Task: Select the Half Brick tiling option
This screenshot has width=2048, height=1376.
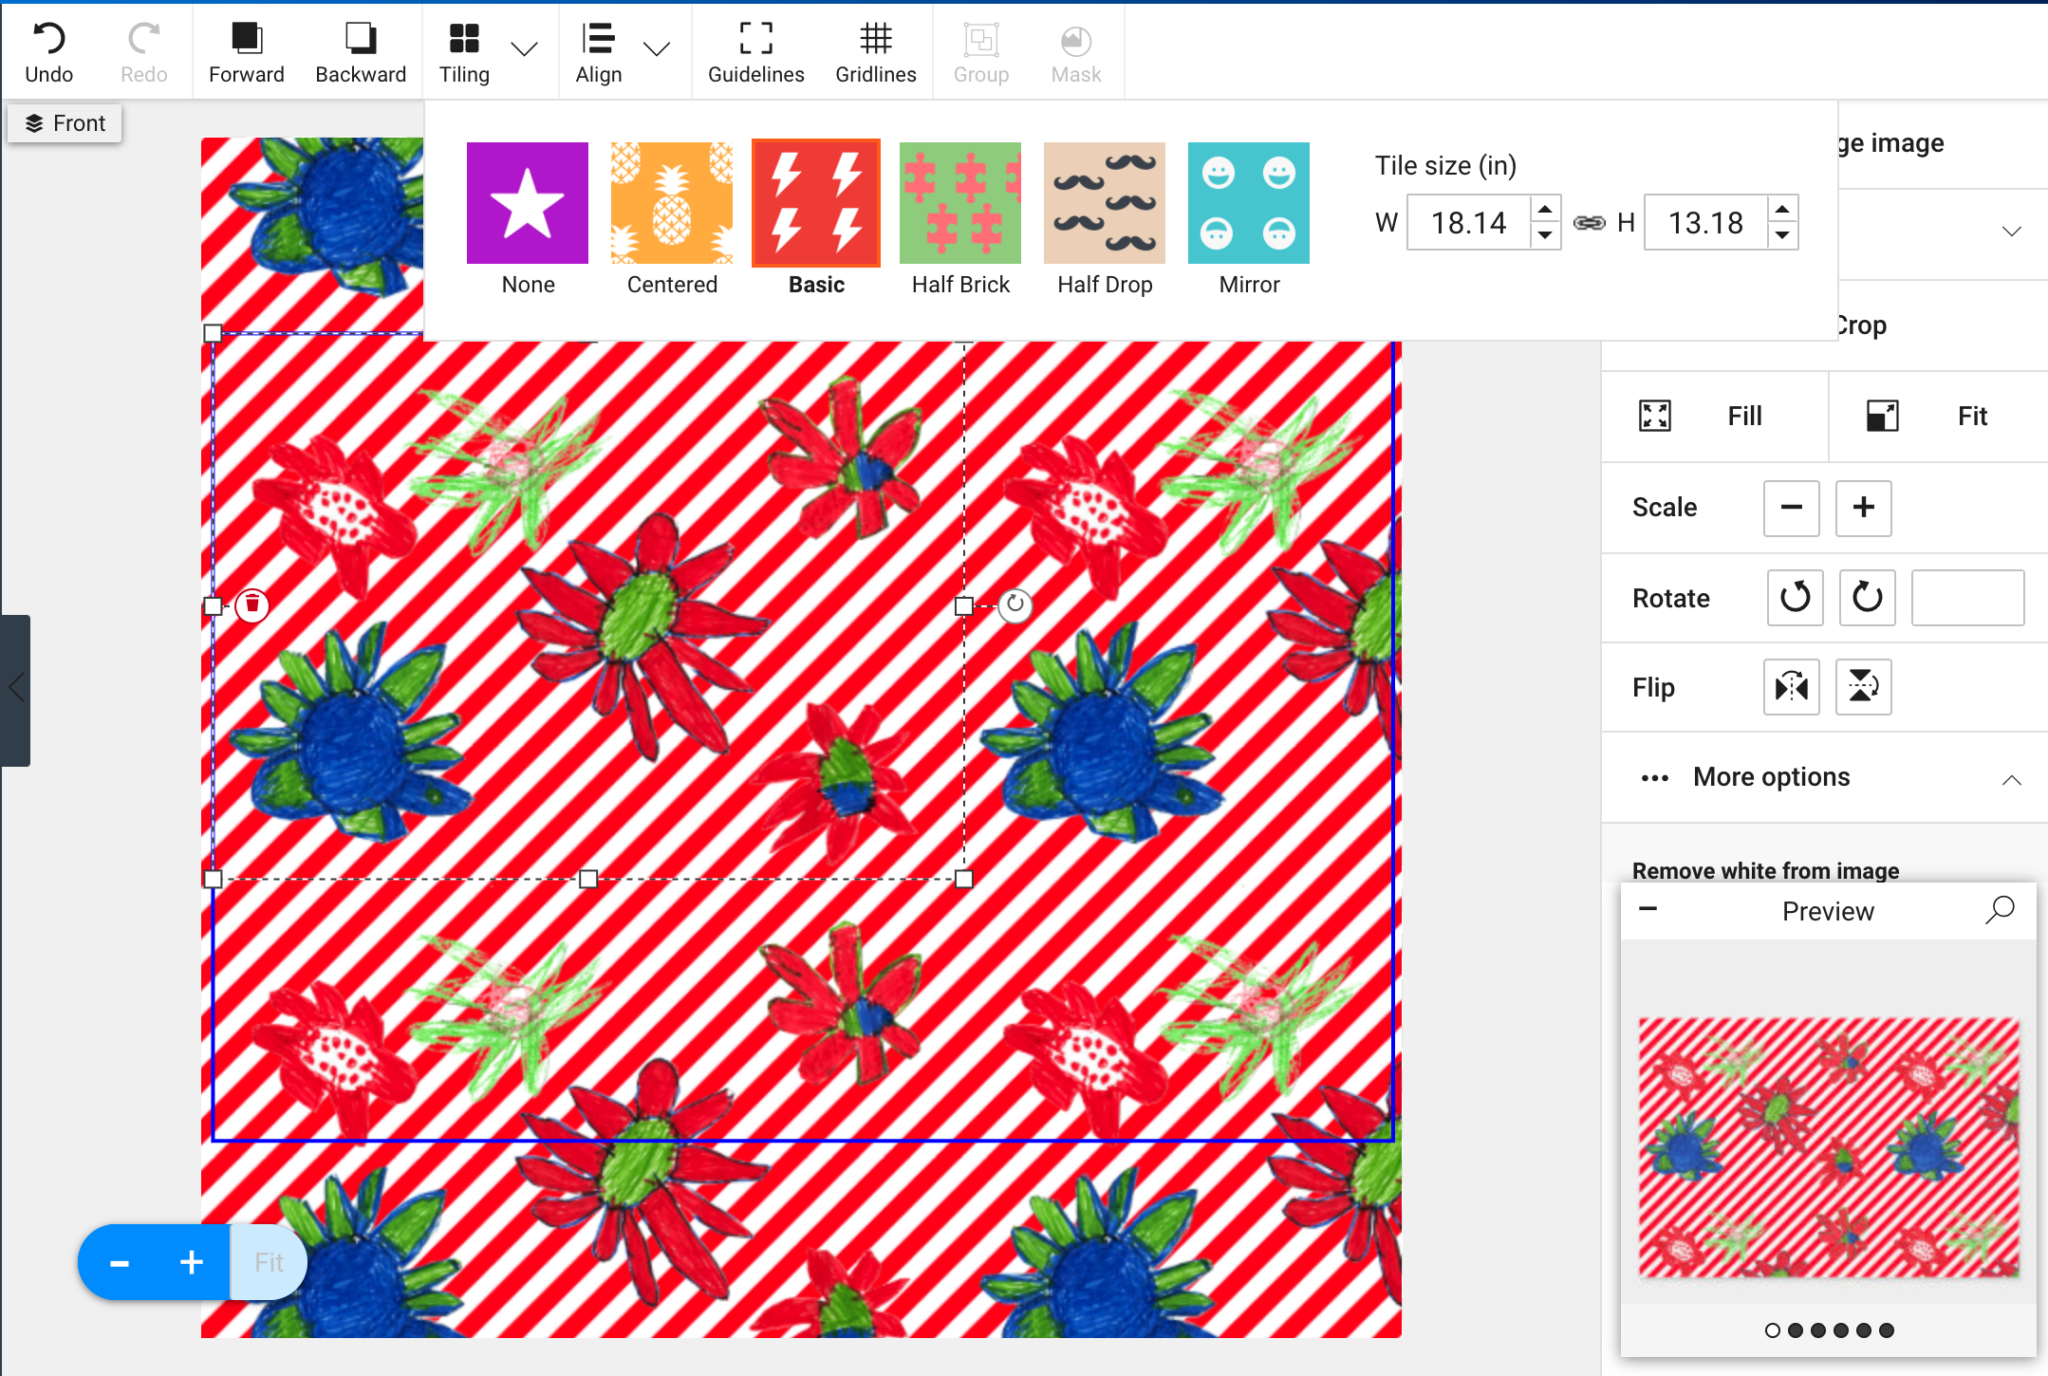Action: [x=960, y=204]
